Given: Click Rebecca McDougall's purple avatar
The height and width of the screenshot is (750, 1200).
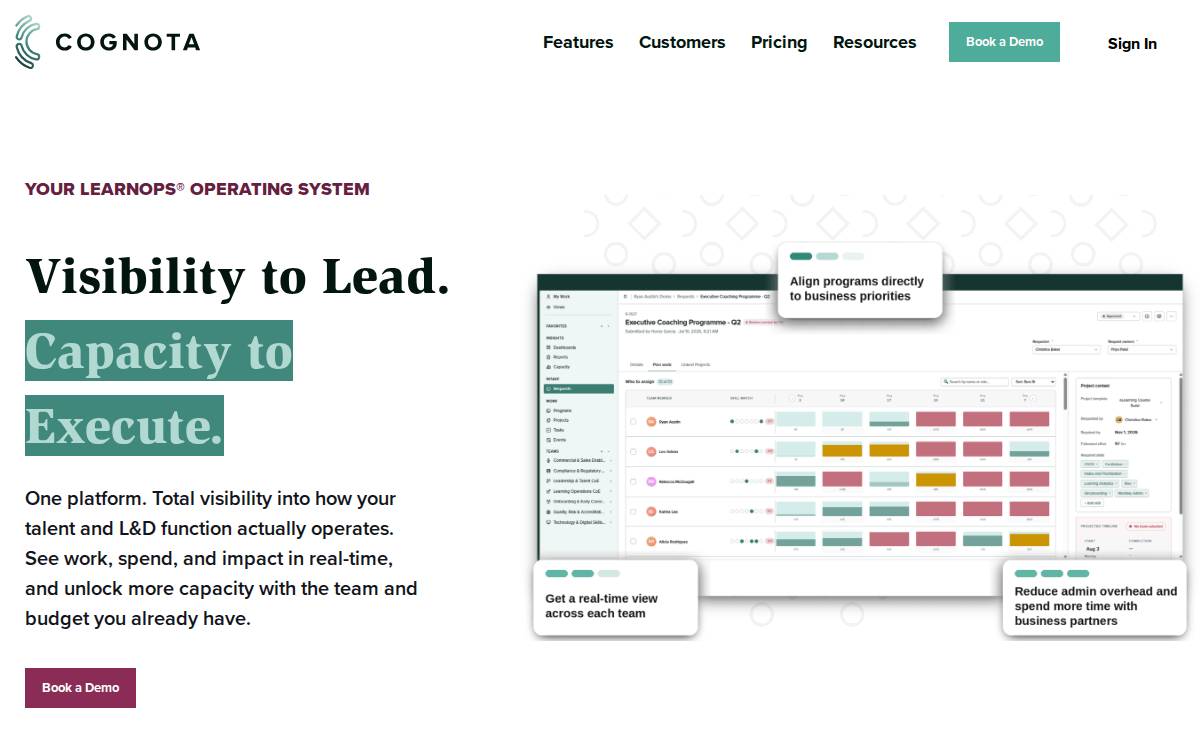Looking at the screenshot, I should coord(651,482).
